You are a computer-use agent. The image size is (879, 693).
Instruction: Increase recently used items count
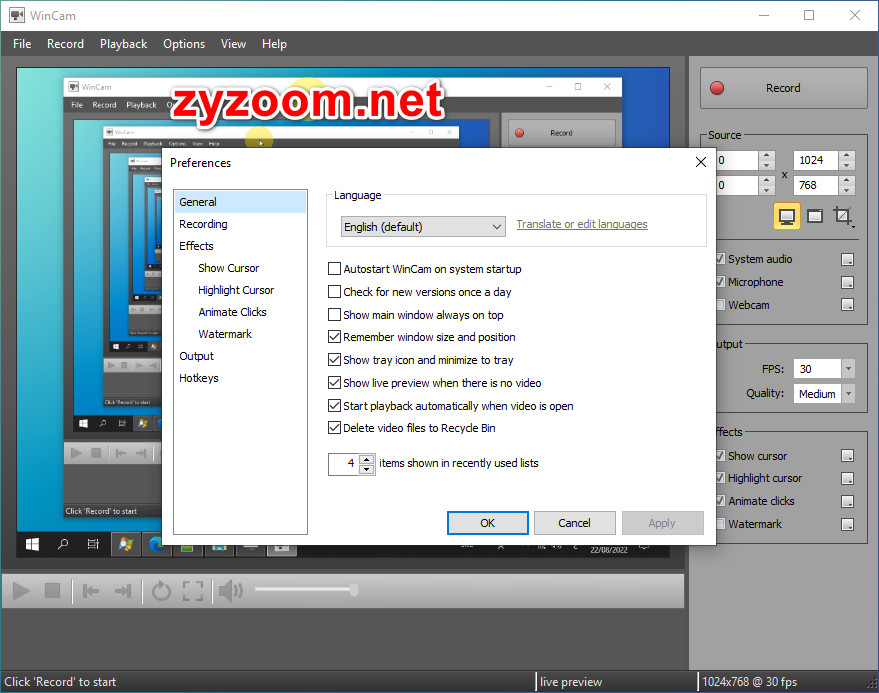click(x=367, y=459)
